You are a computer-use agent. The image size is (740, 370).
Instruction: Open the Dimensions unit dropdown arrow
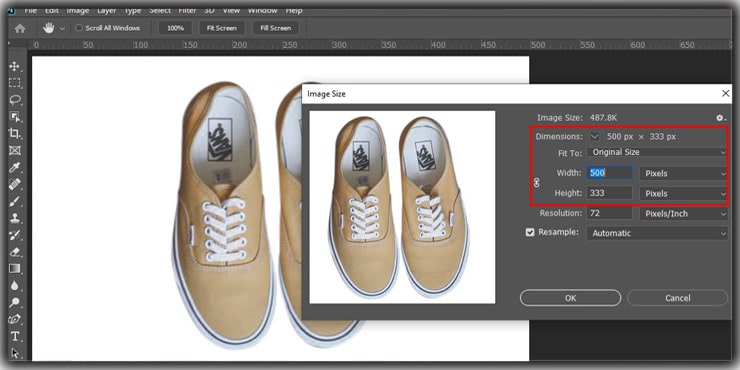pos(595,136)
